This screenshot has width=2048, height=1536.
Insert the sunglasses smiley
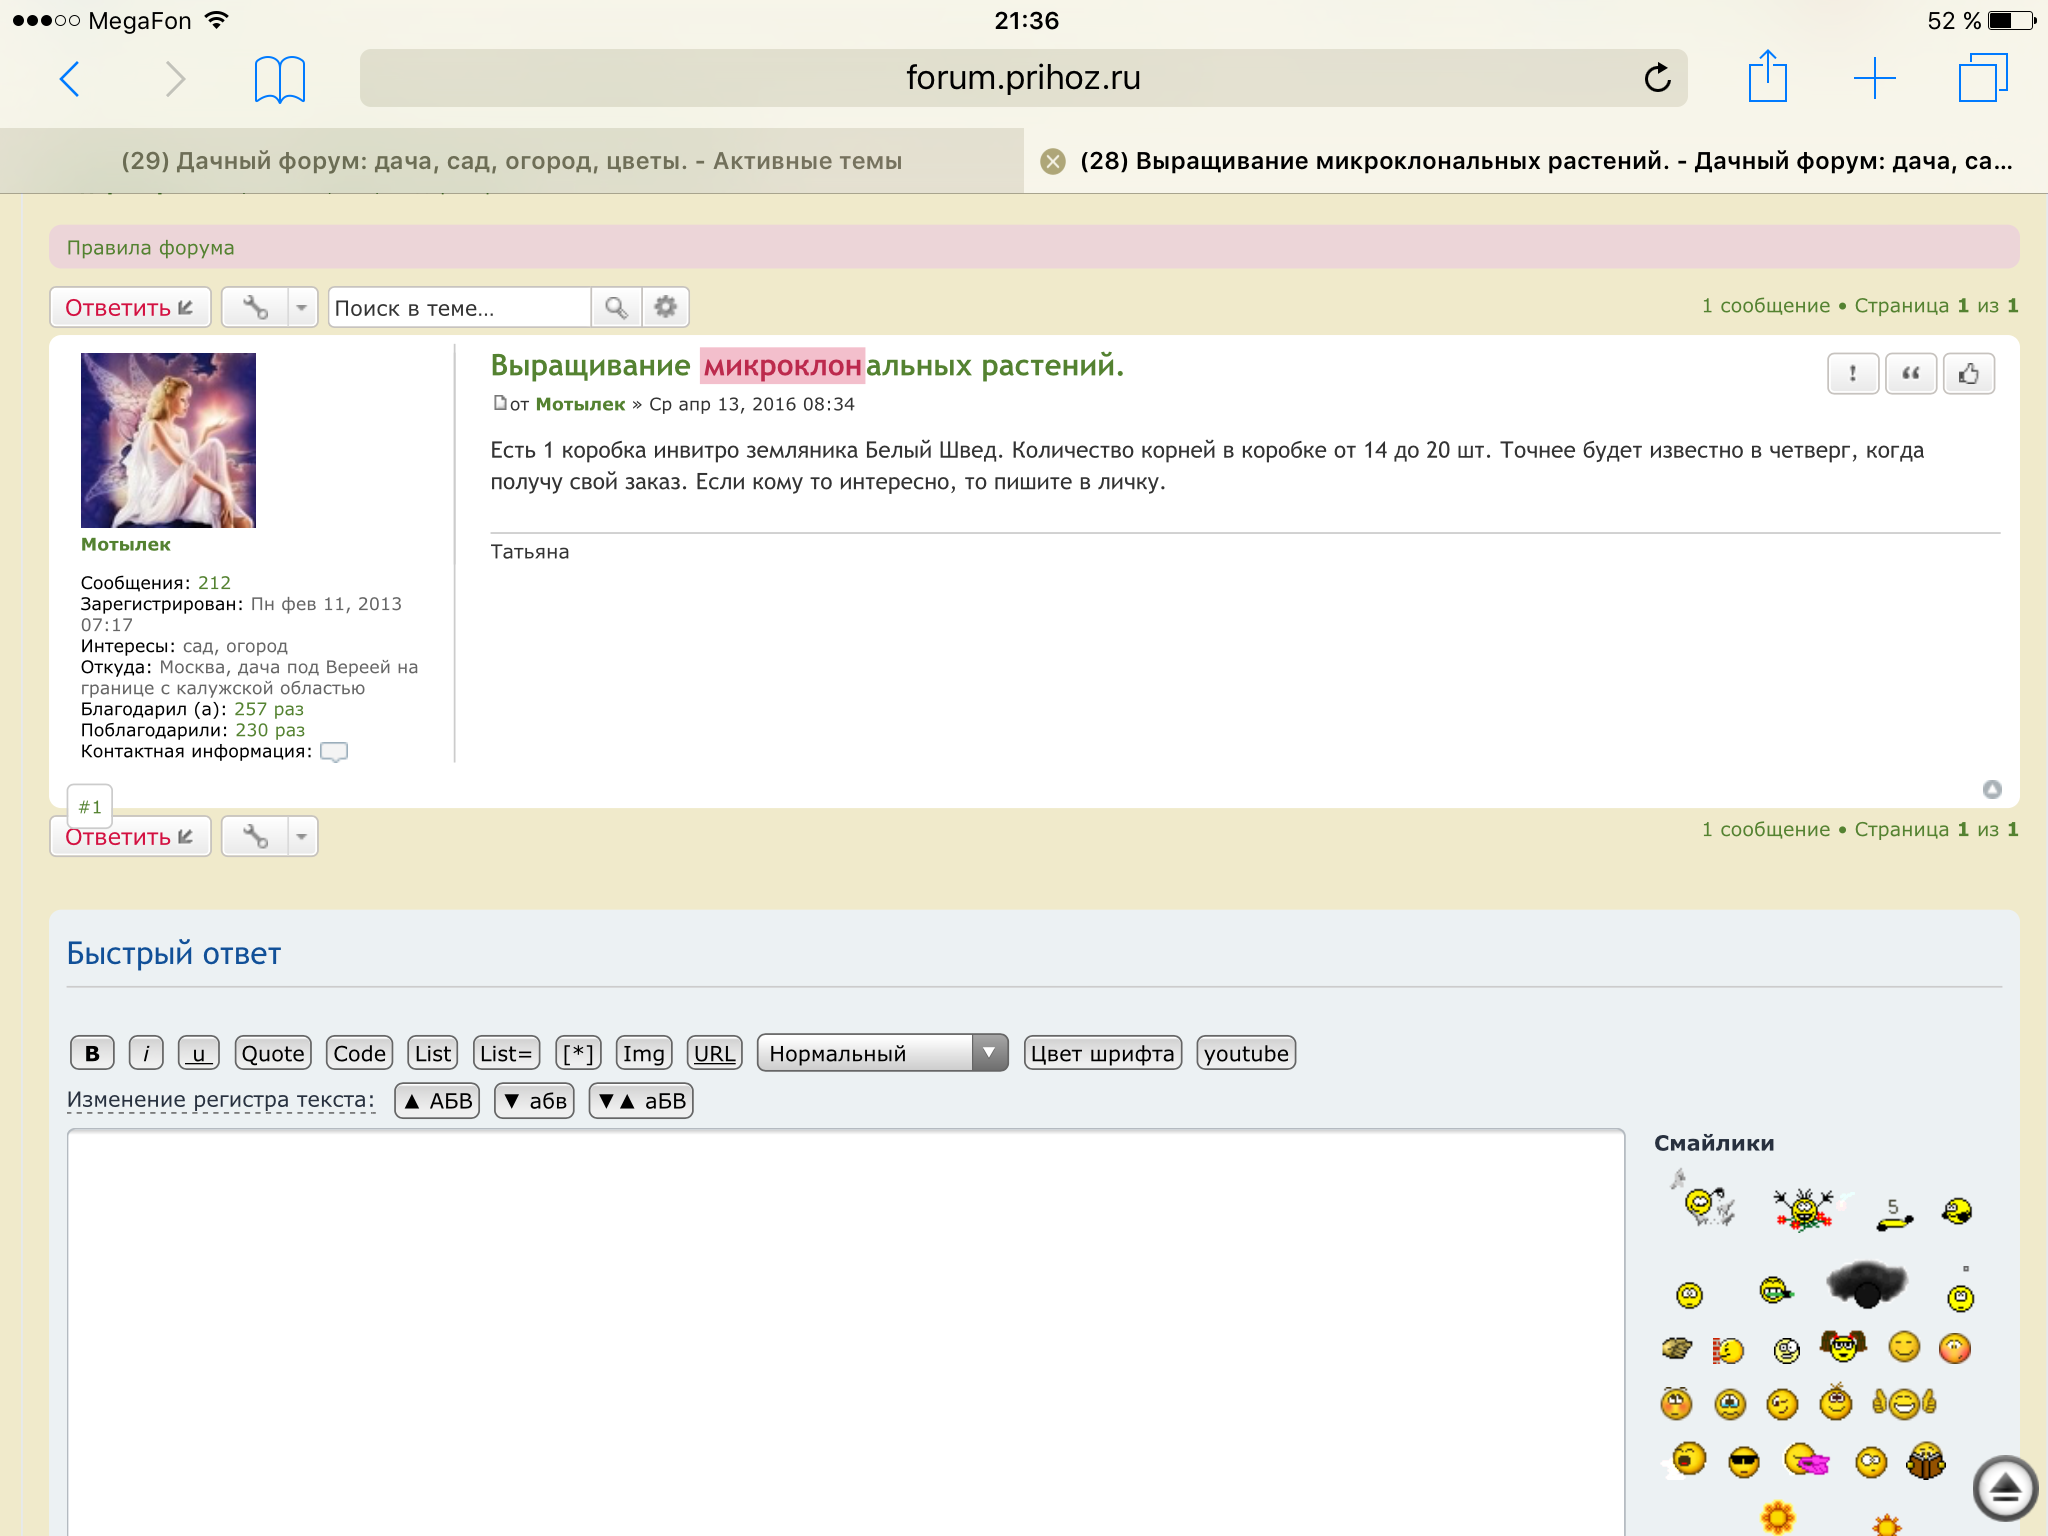coord(1743,1463)
